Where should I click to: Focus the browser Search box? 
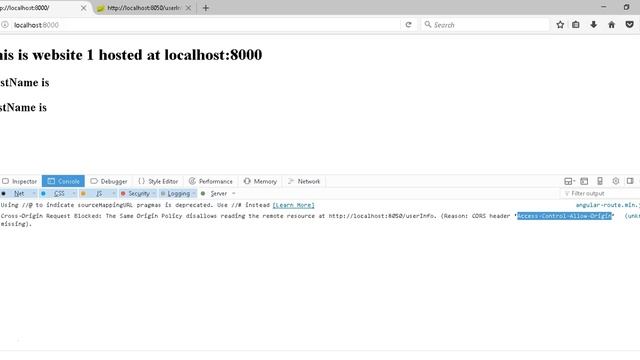point(486,25)
